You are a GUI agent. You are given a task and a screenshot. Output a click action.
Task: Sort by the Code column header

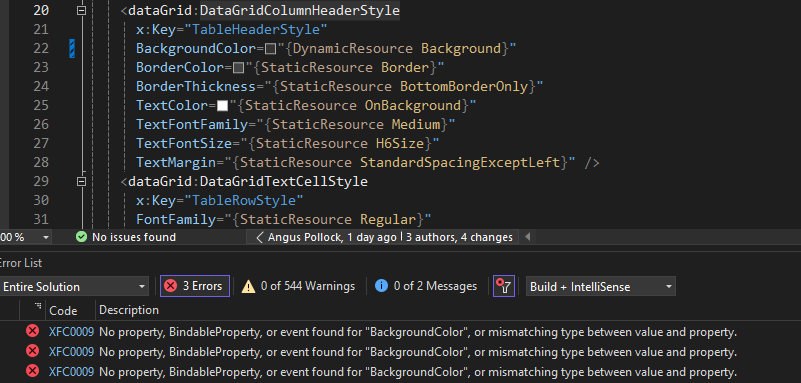tap(63, 310)
